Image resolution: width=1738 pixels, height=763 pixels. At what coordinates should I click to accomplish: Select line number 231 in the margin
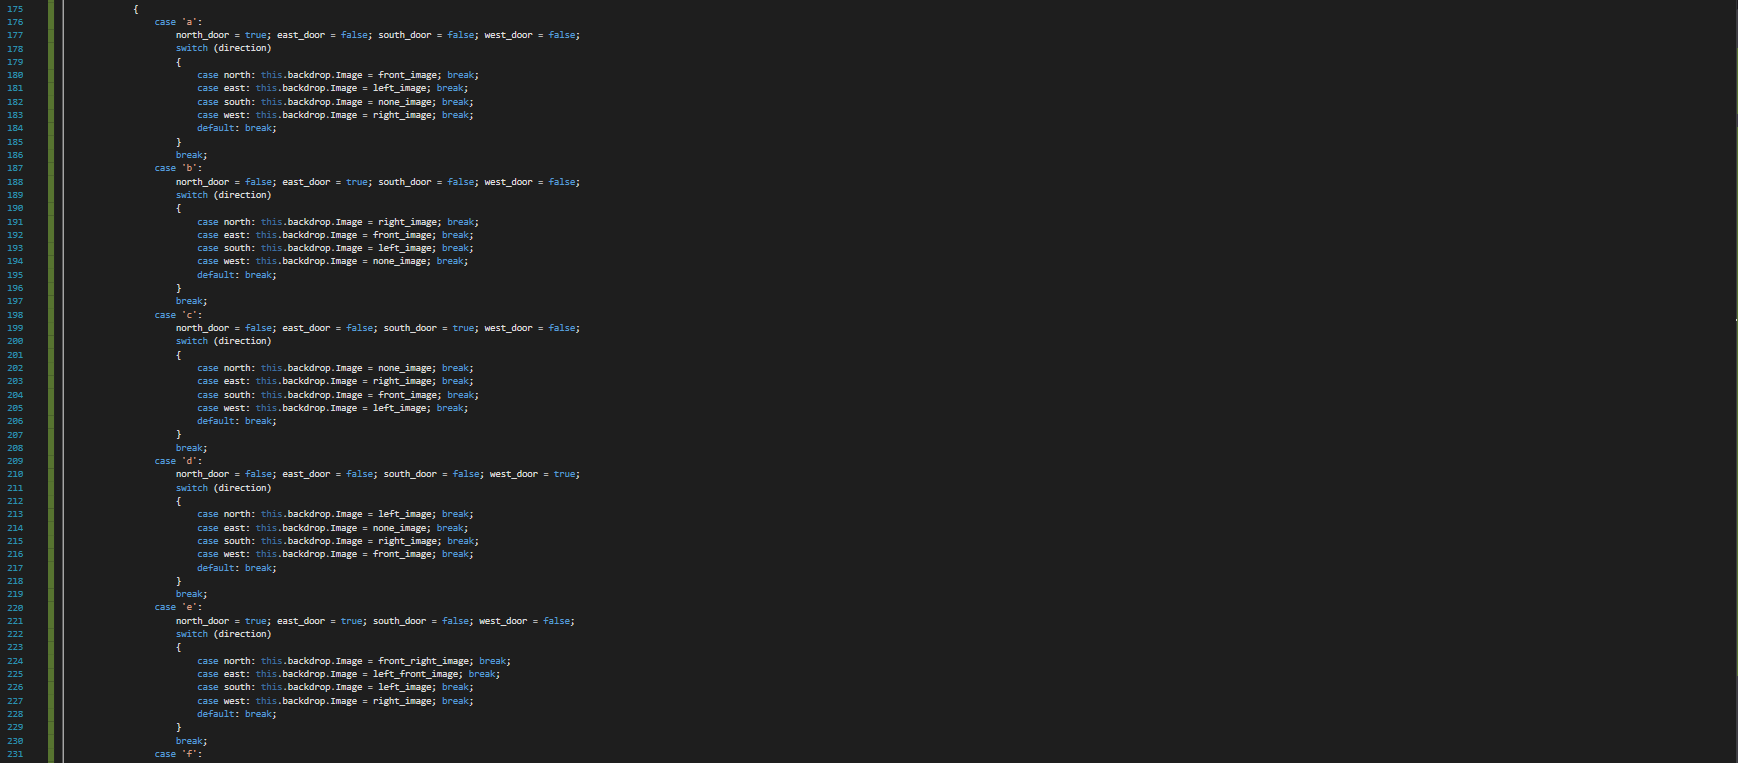point(15,754)
